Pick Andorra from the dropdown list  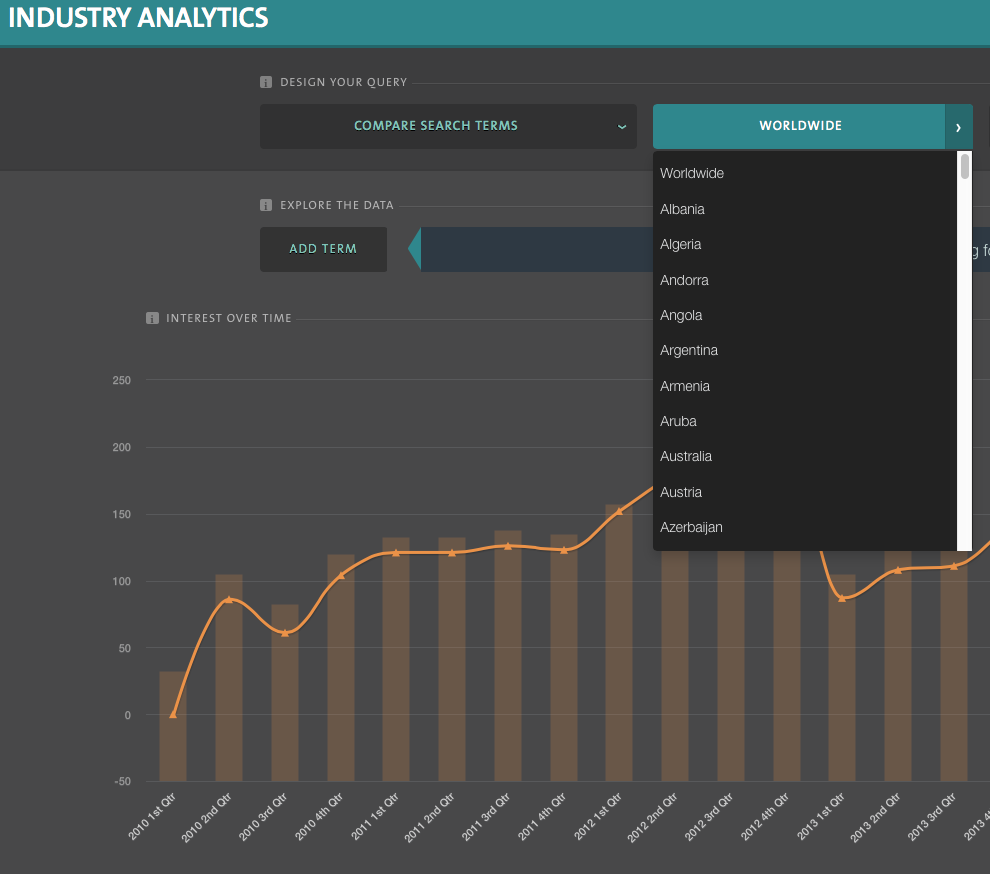point(684,280)
